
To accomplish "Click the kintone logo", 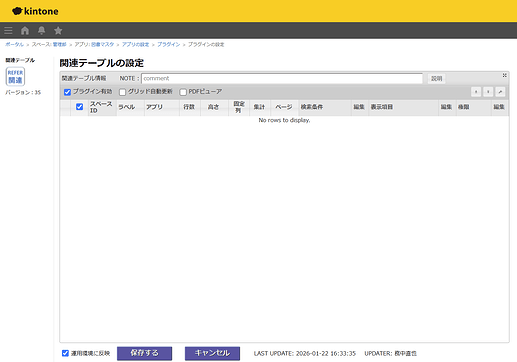I will pyautogui.click(x=35, y=11).
